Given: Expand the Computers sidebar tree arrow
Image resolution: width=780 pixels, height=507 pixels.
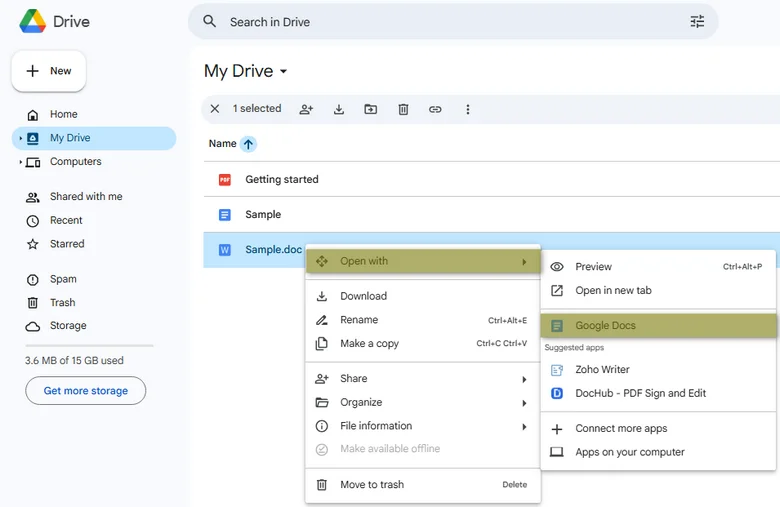Looking at the screenshot, I should coord(20,162).
